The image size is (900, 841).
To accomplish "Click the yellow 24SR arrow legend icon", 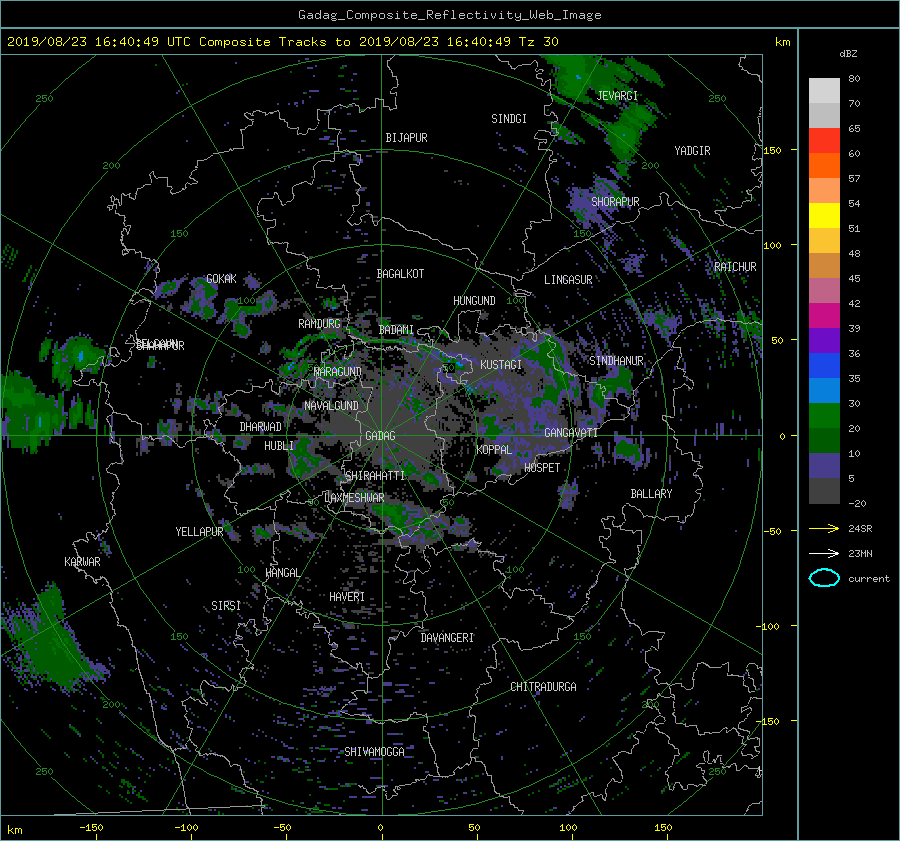I will click(x=824, y=528).
